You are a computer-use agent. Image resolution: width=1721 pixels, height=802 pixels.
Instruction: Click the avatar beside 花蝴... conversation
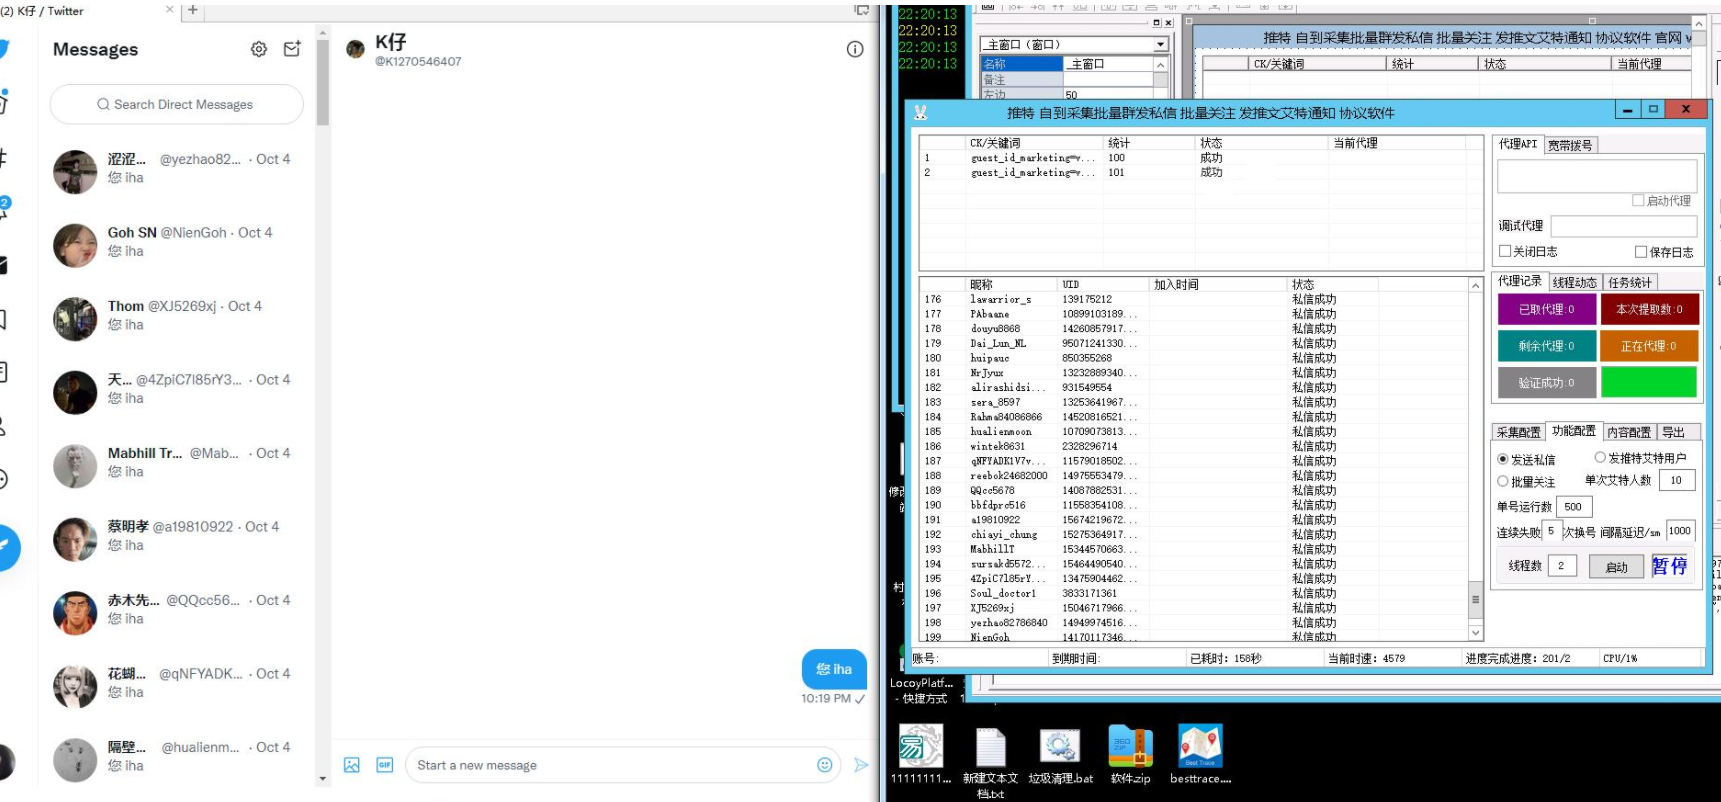tap(75, 687)
